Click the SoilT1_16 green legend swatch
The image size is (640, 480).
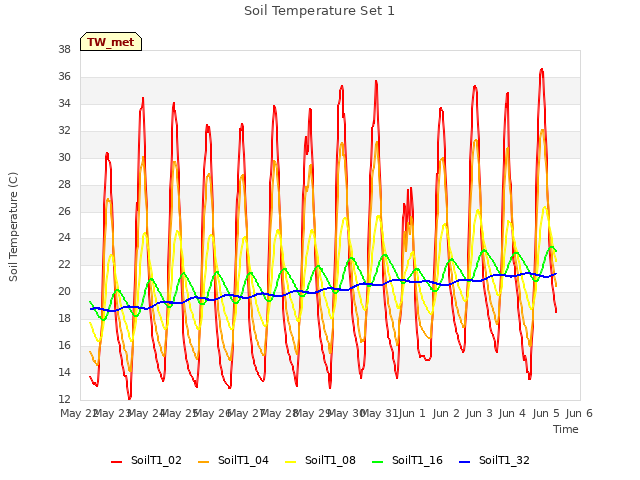[378, 462]
